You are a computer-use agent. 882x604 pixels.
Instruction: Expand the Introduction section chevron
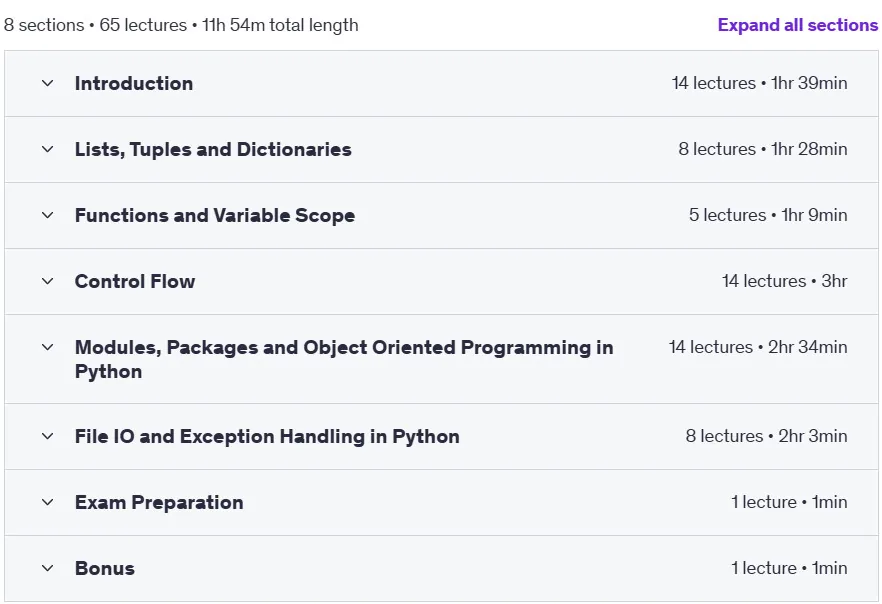click(x=48, y=83)
